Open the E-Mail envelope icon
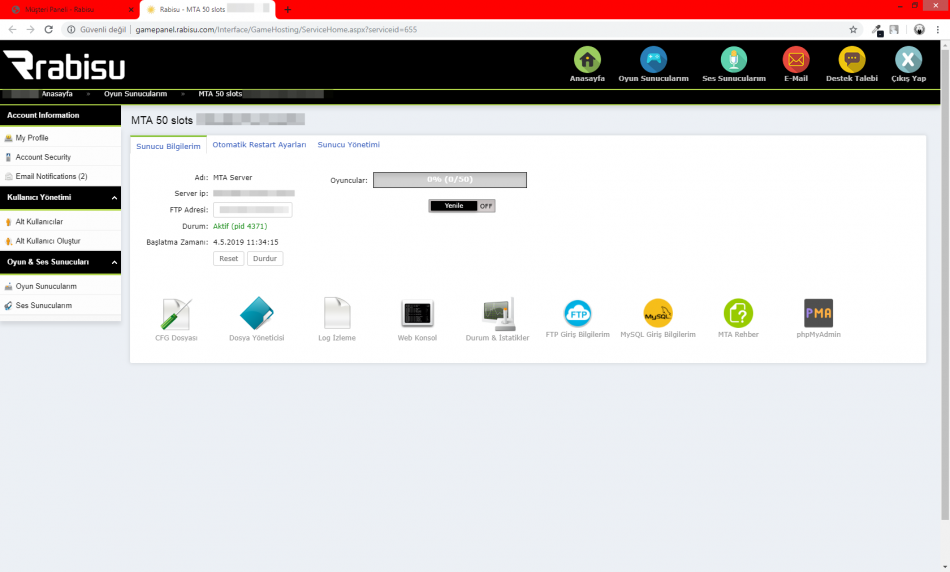 tap(796, 59)
